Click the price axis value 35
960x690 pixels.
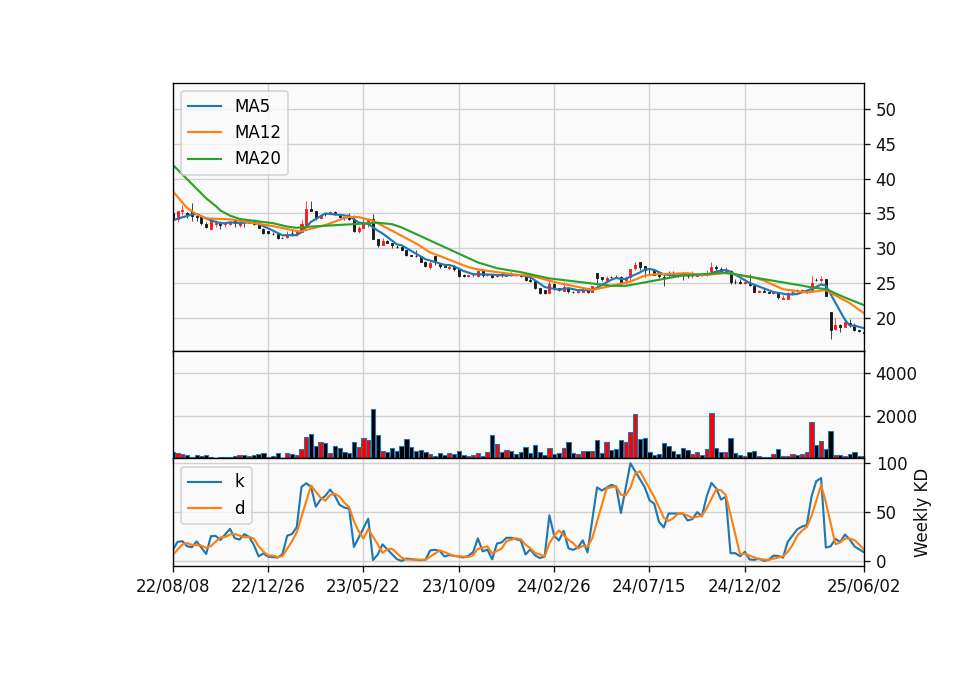(x=885, y=214)
